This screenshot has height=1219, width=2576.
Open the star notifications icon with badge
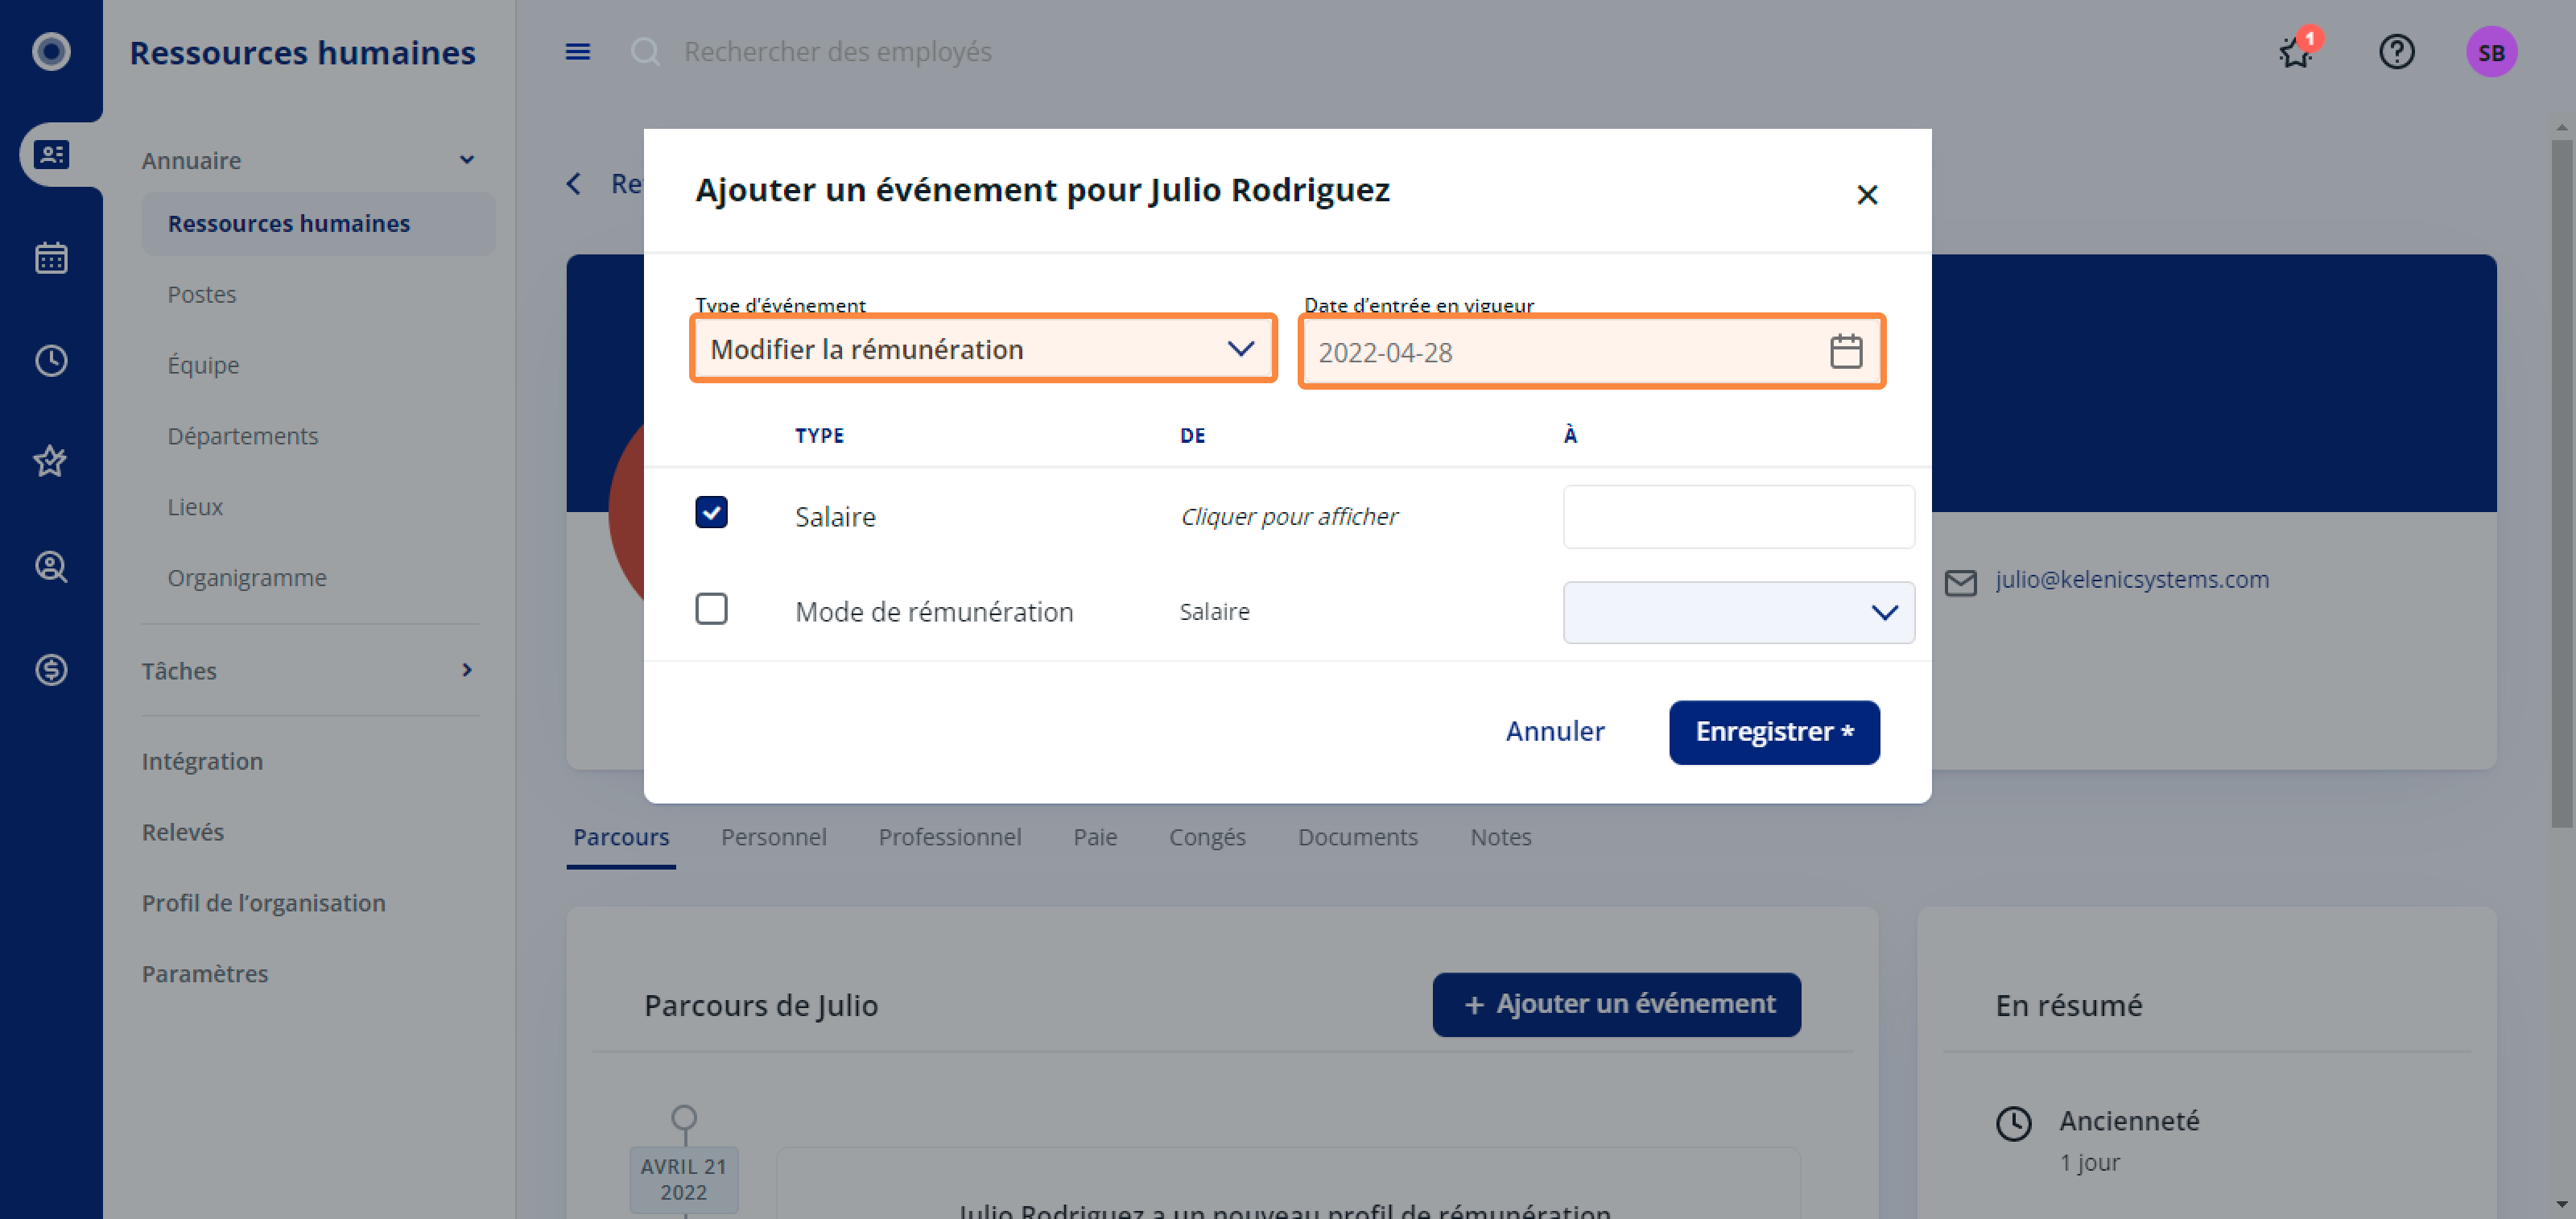2297,51
